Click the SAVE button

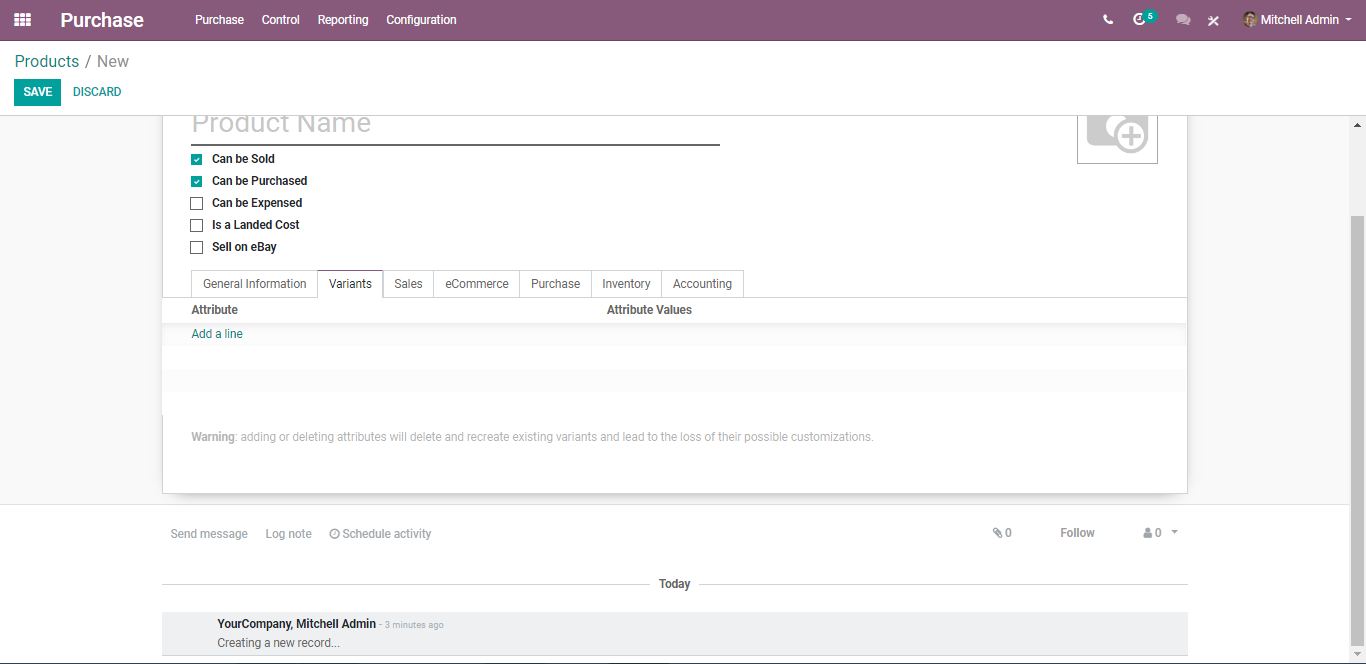[37, 92]
